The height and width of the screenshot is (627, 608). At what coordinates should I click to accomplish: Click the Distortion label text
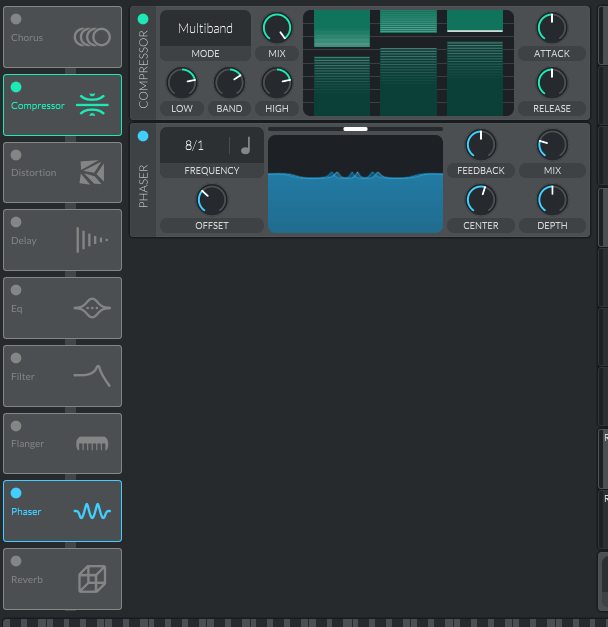tap(34, 173)
